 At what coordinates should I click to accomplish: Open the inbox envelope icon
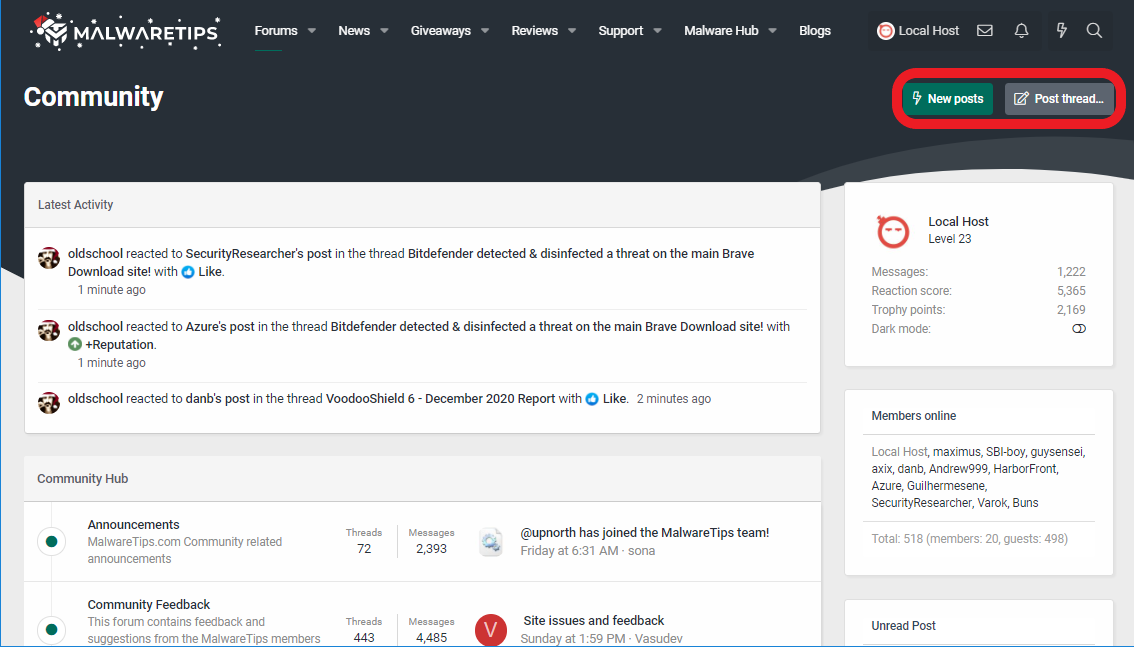point(984,30)
